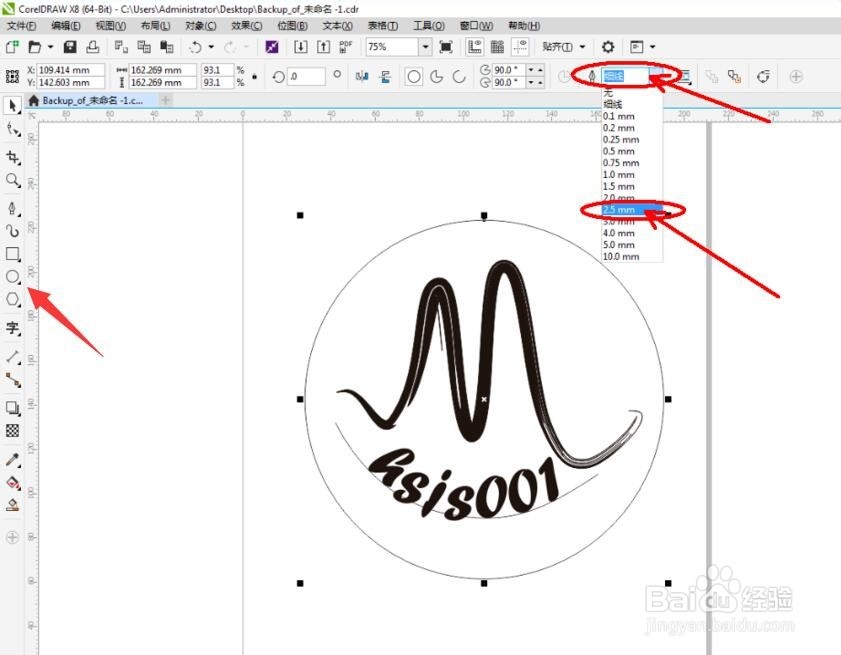Open a file using the folder icon

point(35,47)
